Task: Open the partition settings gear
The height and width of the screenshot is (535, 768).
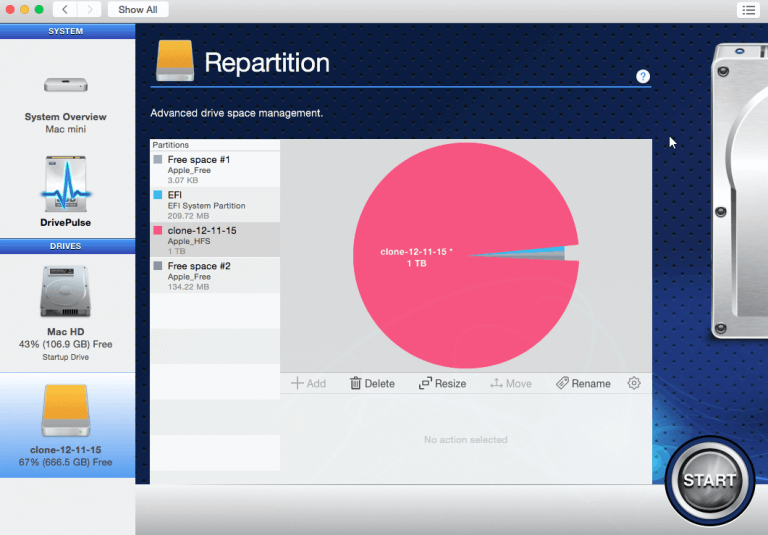Action: pyautogui.click(x=634, y=383)
